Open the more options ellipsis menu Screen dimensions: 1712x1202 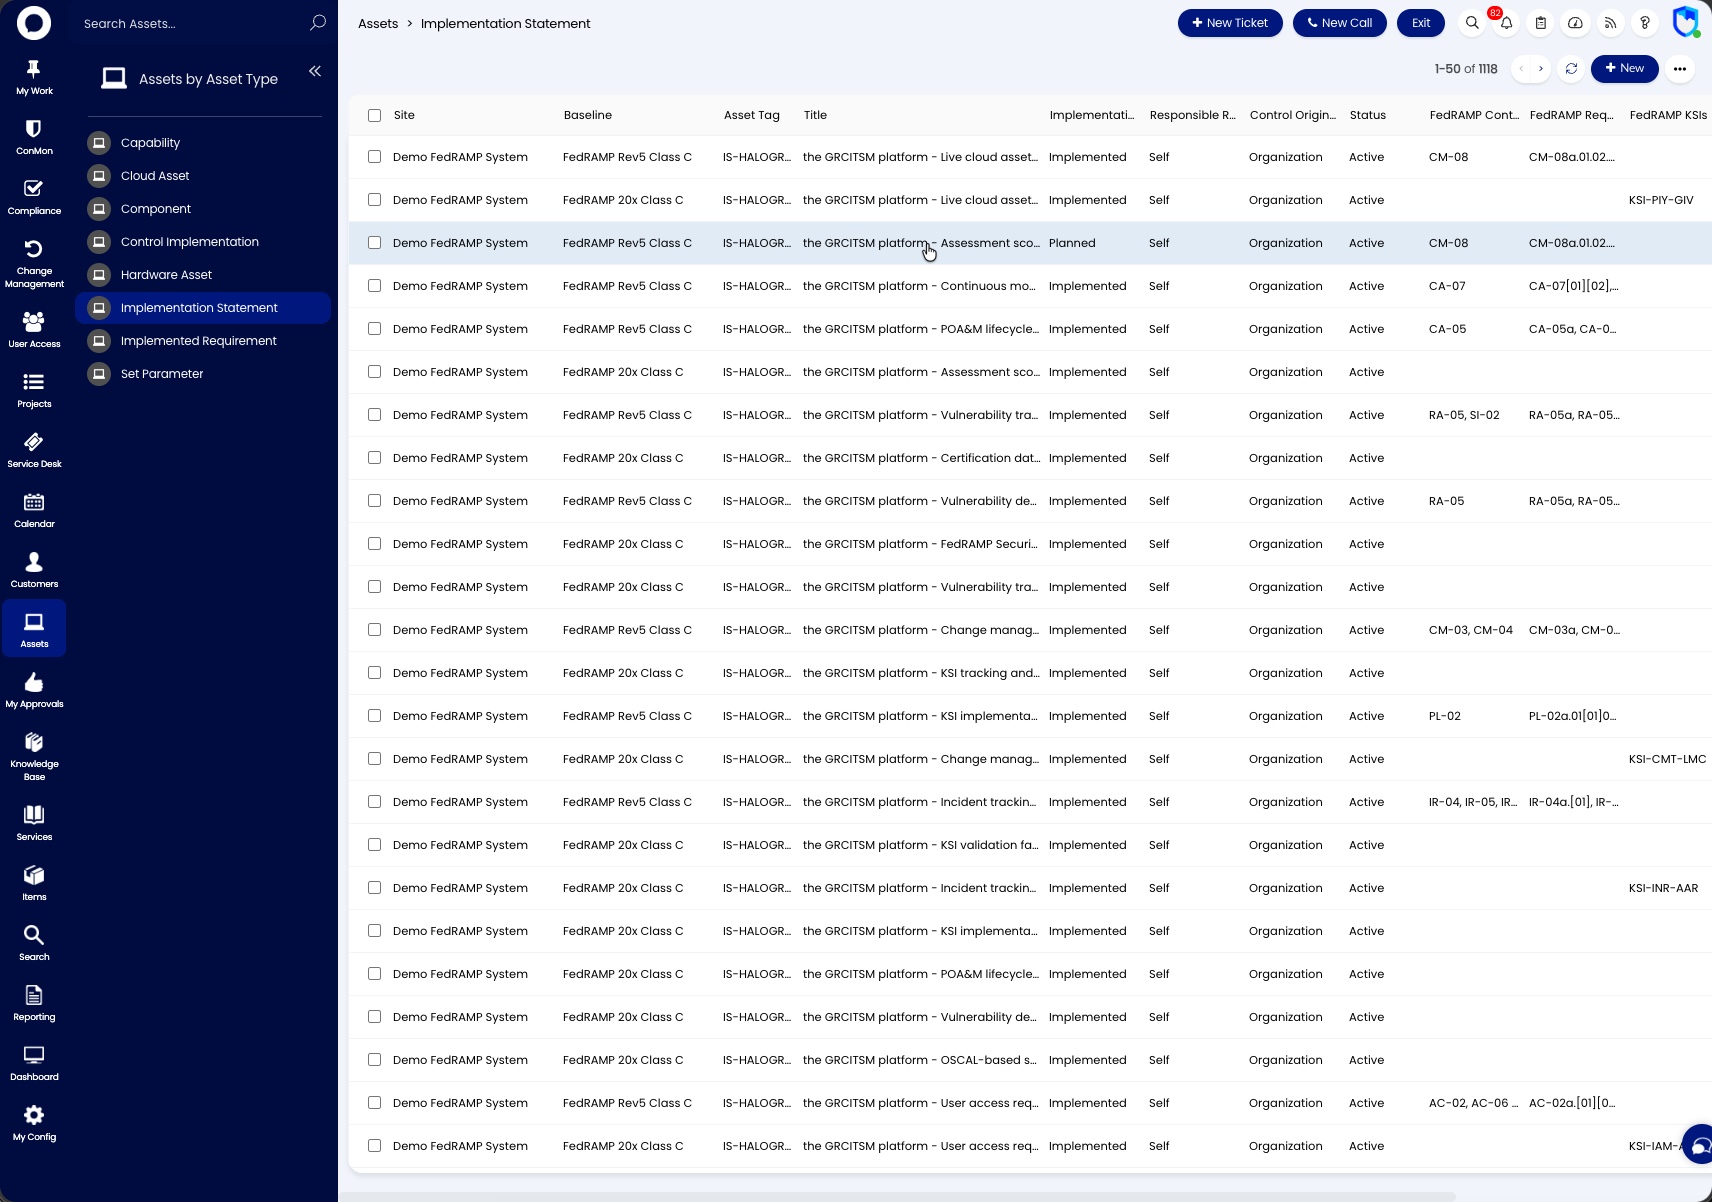pyautogui.click(x=1680, y=69)
